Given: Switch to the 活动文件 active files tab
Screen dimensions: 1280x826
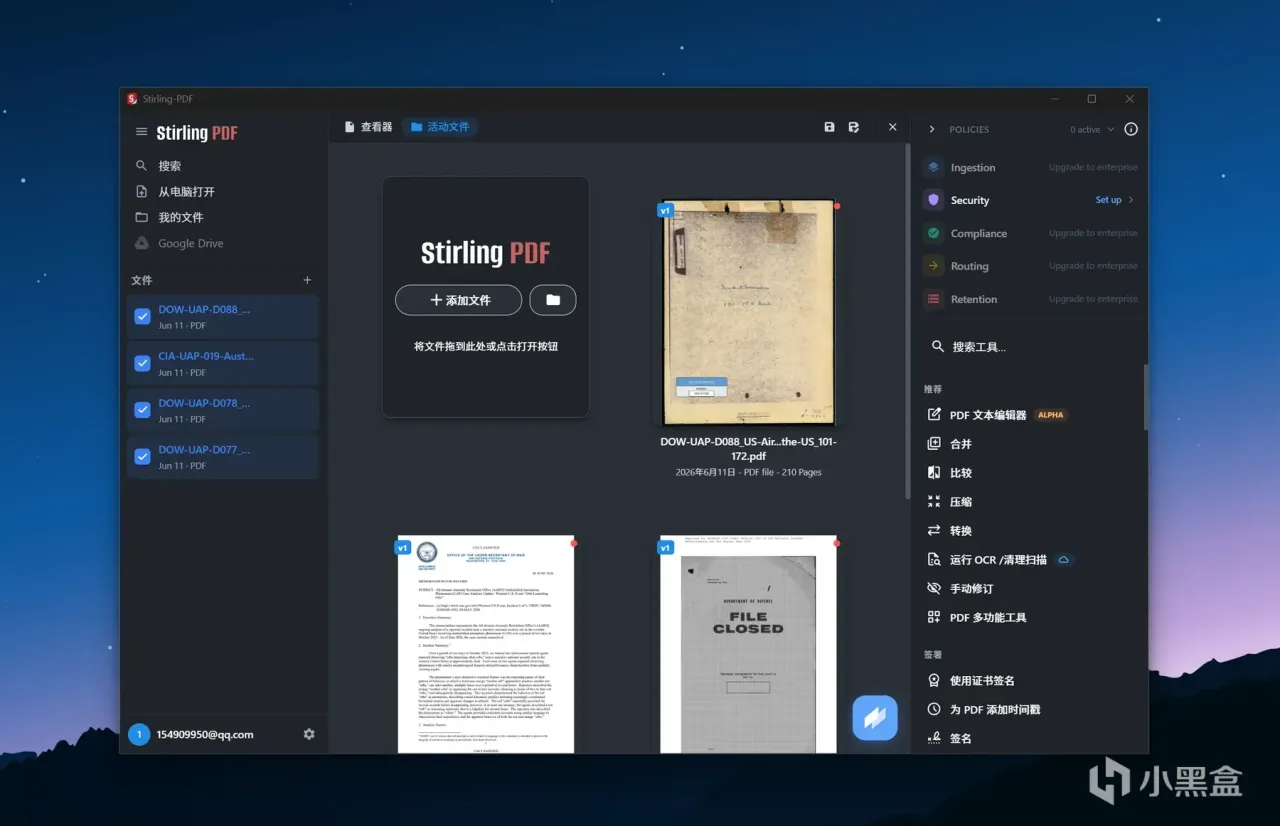Looking at the screenshot, I should click(x=440, y=127).
